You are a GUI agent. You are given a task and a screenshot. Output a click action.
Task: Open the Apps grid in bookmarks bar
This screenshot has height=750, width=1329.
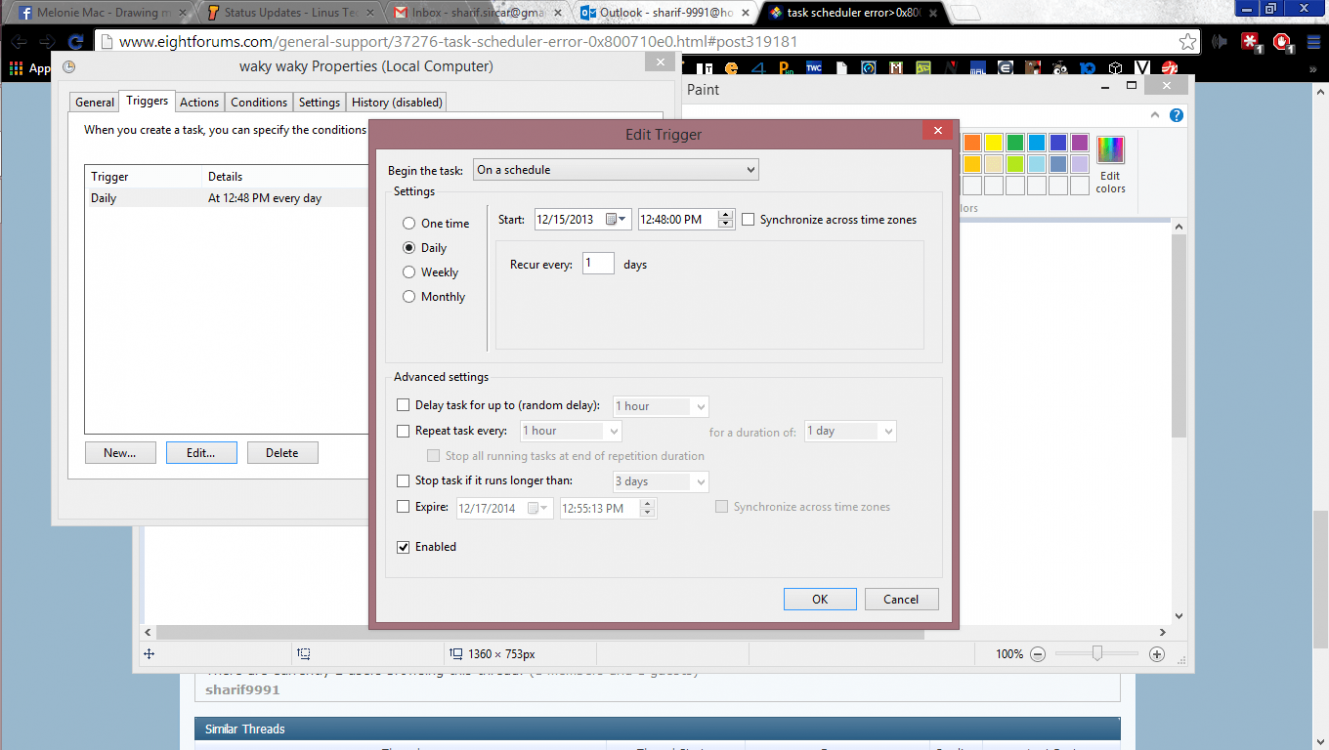[x=16, y=68]
